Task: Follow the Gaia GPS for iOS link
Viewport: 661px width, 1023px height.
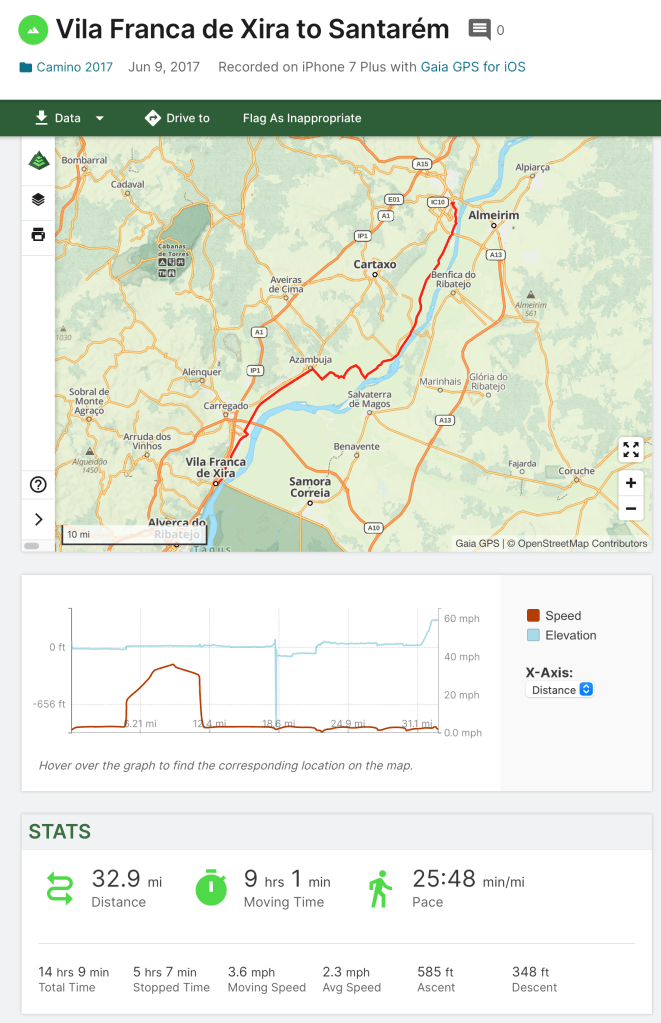Action: click(x=473, y=67)
